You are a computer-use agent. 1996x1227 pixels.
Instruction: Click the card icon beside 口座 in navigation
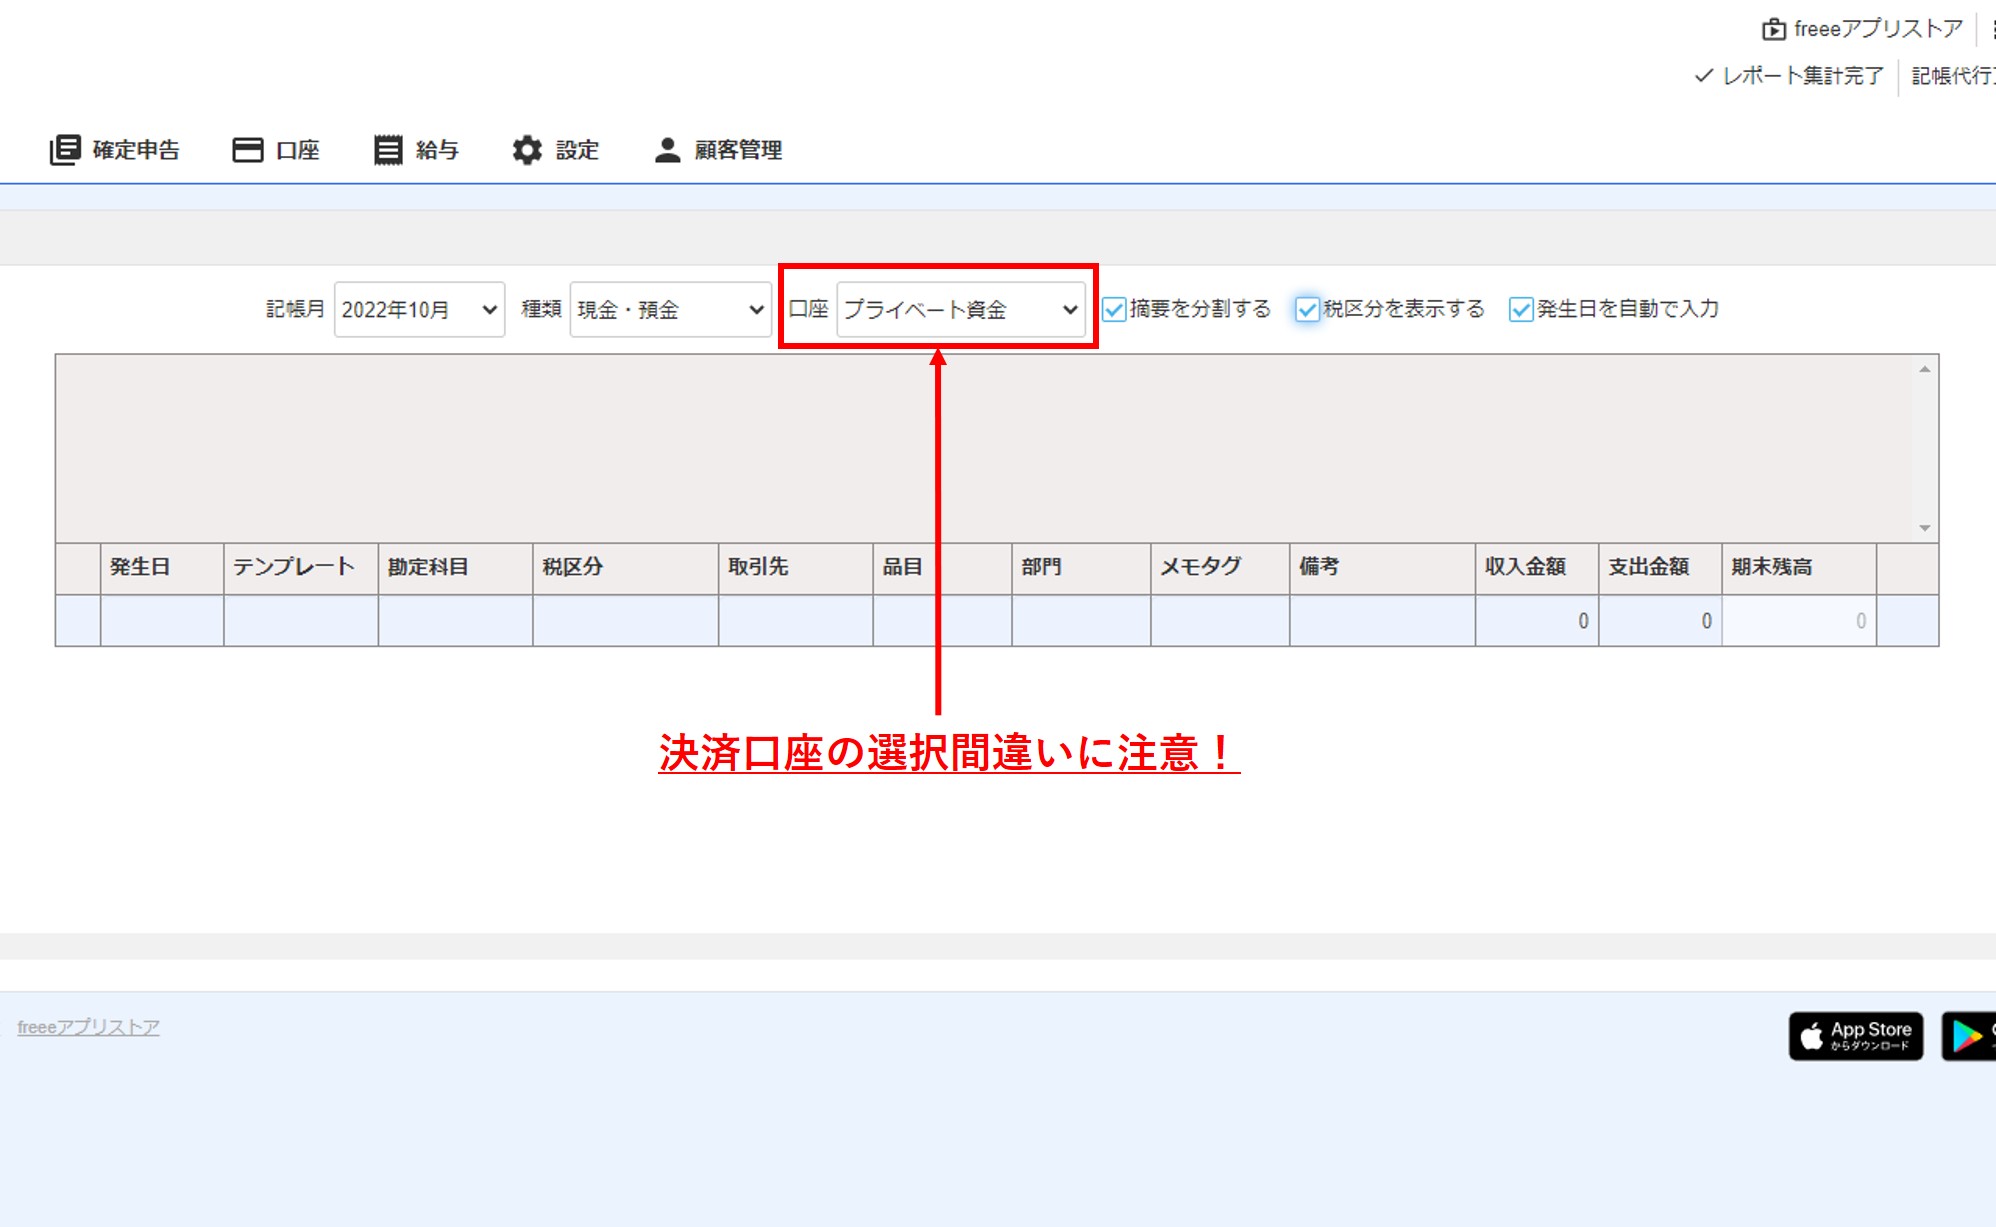(247, 150)
